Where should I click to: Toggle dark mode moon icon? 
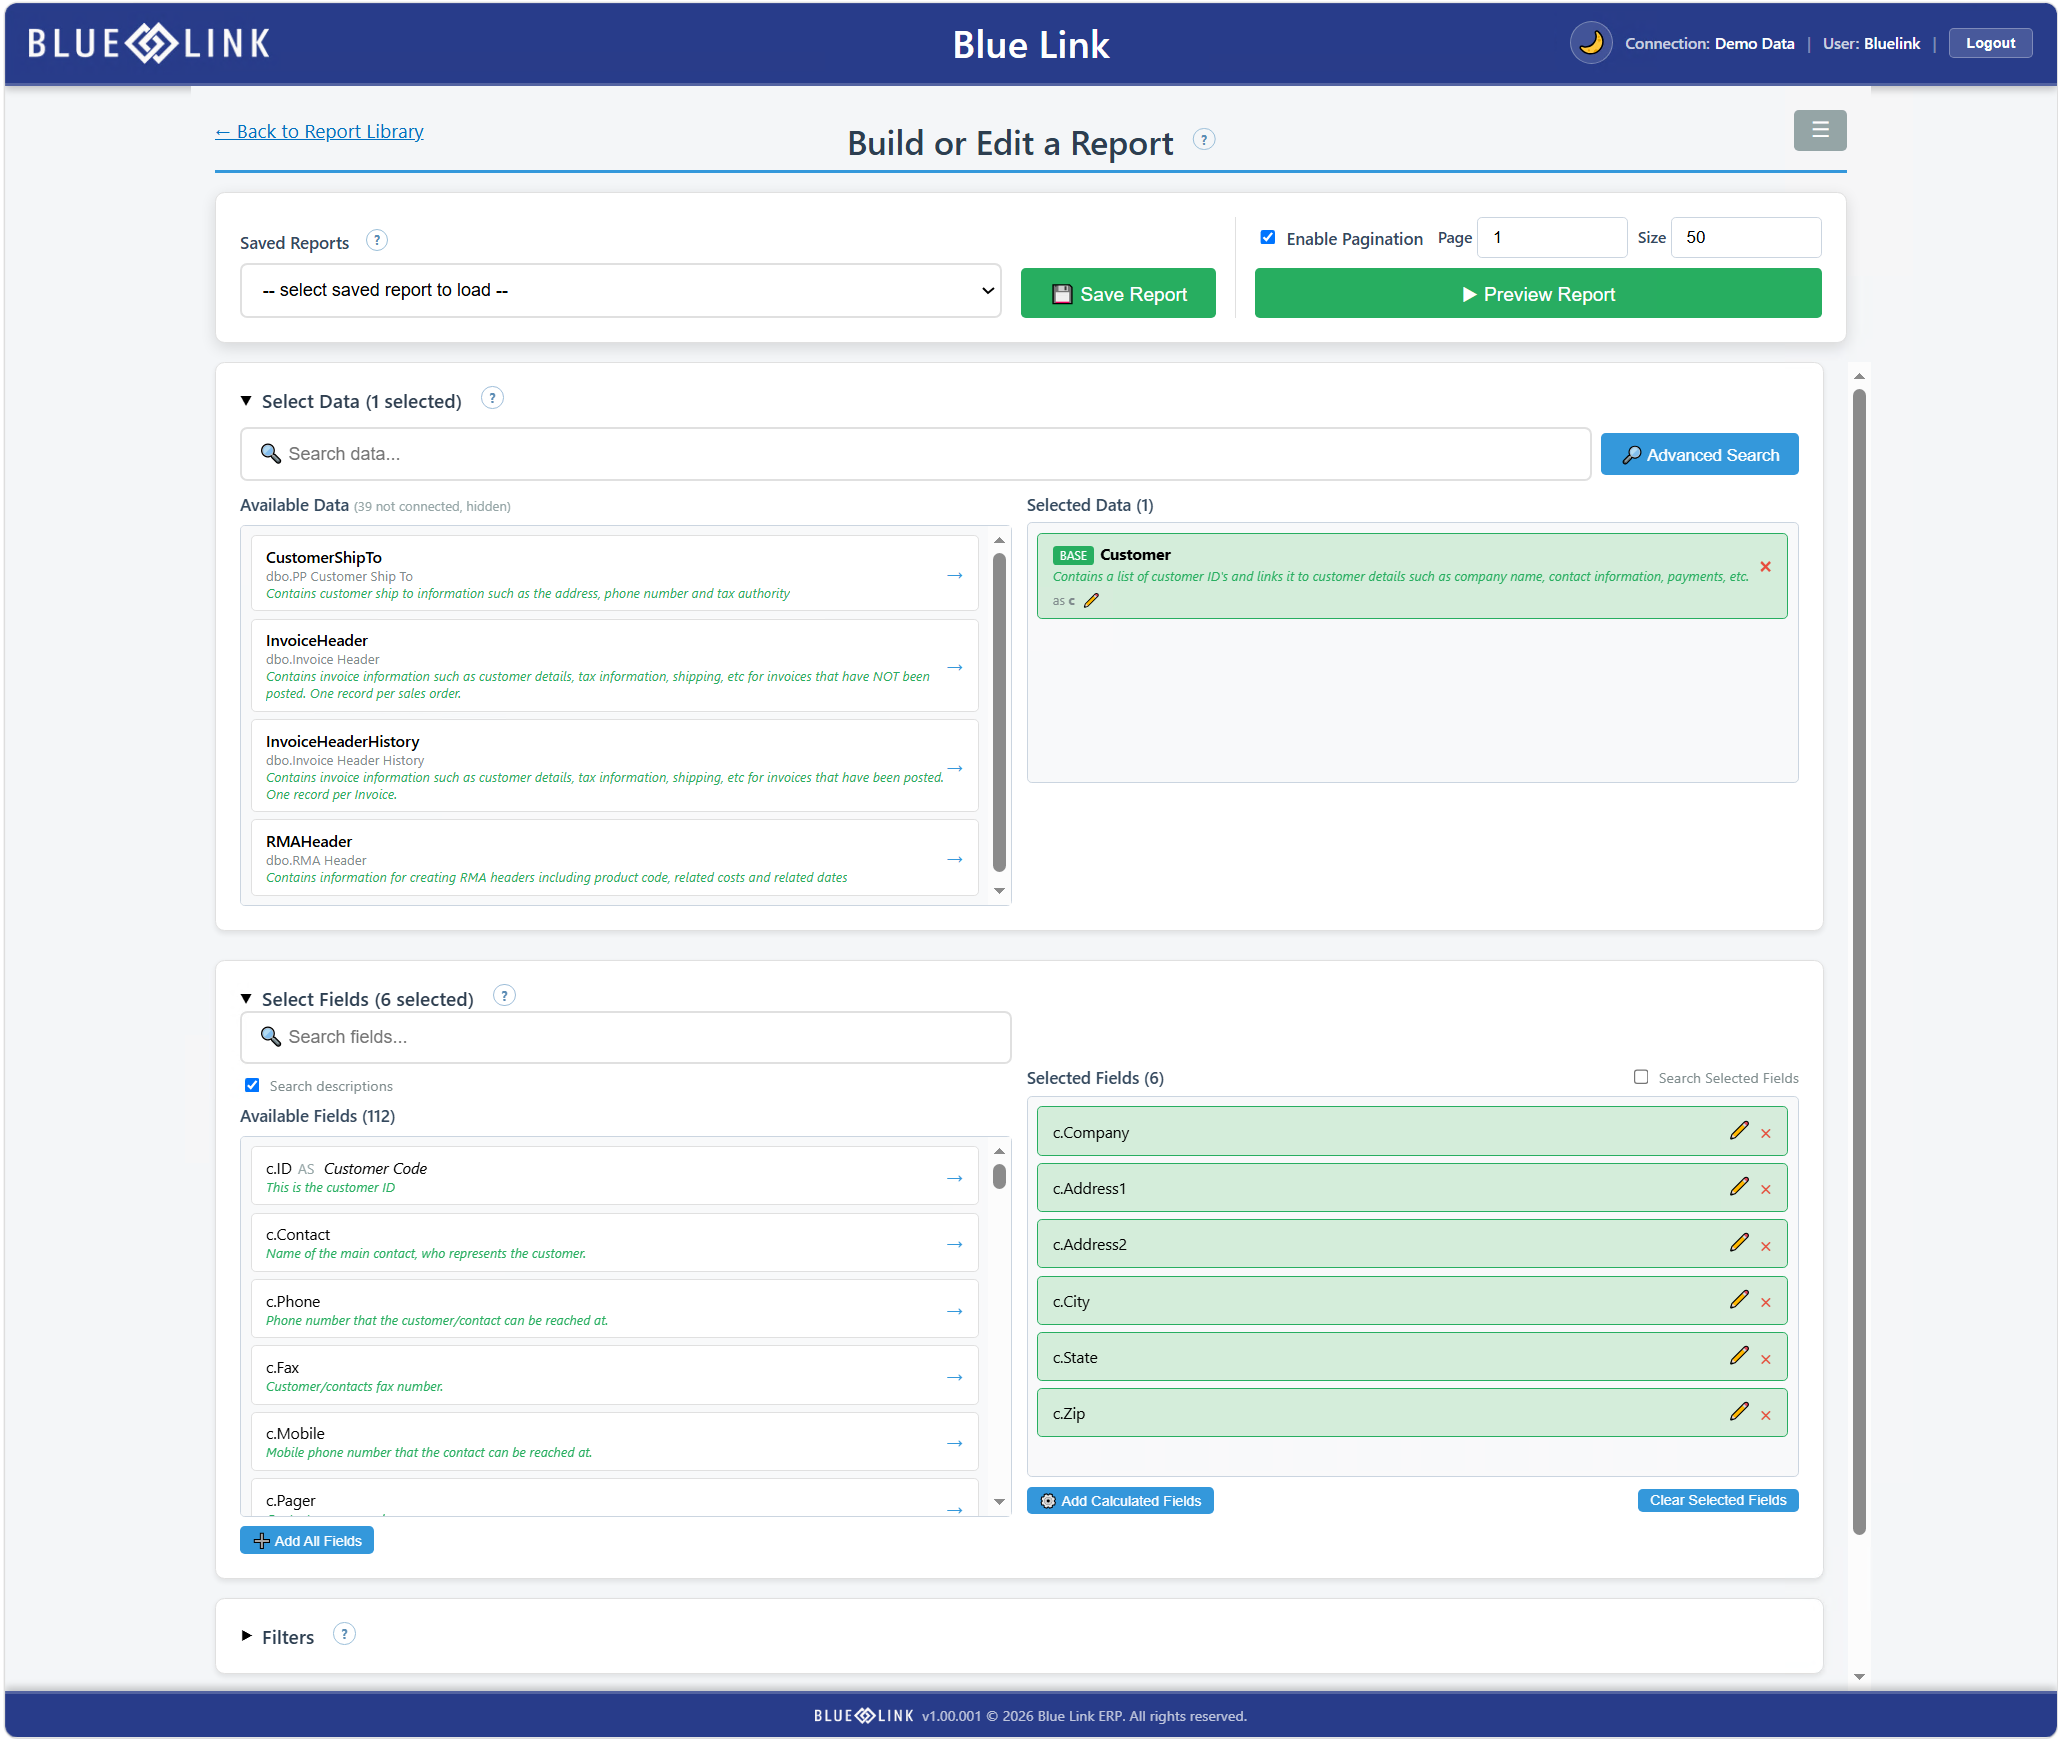(x=1590, y=43)
